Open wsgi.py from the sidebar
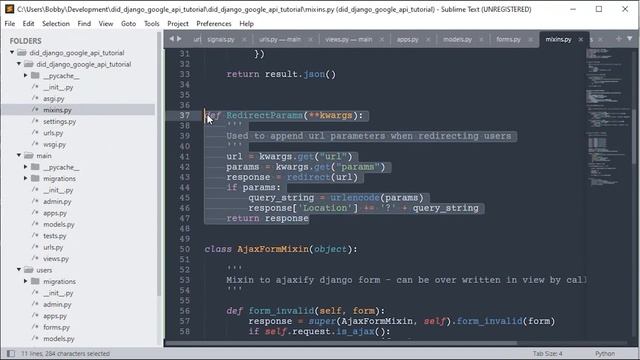Screen dimensions: 640x360 click(55, 144)
